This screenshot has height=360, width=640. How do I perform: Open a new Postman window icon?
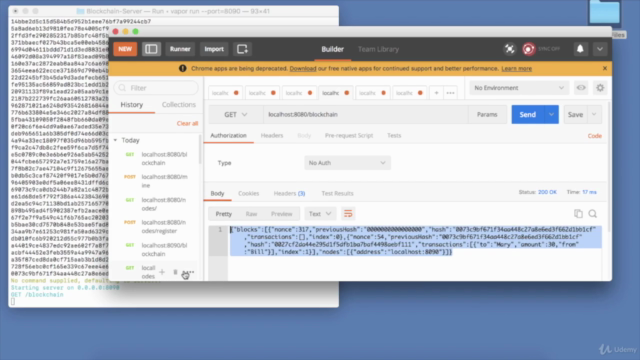click(242, 49)
